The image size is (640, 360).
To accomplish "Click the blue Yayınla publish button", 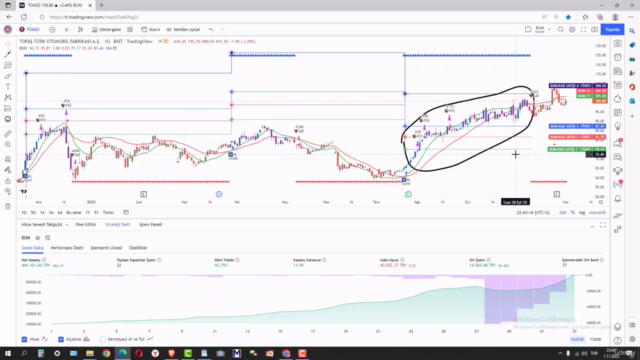I will pos(612,29).
